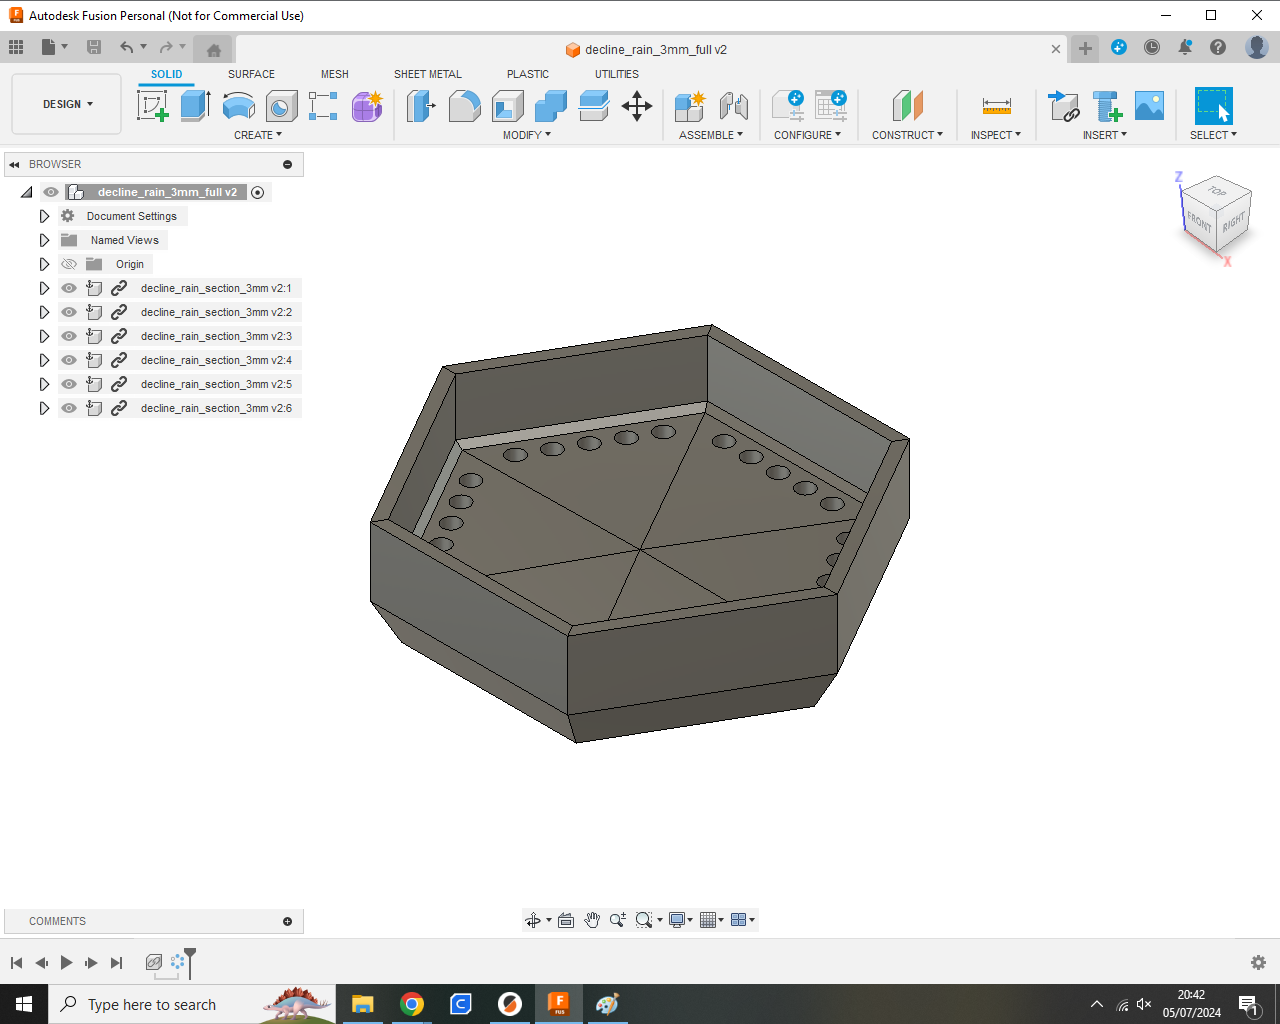
Task: Open the DESIGN workspace switcher
Action: [x=66, y=104]
